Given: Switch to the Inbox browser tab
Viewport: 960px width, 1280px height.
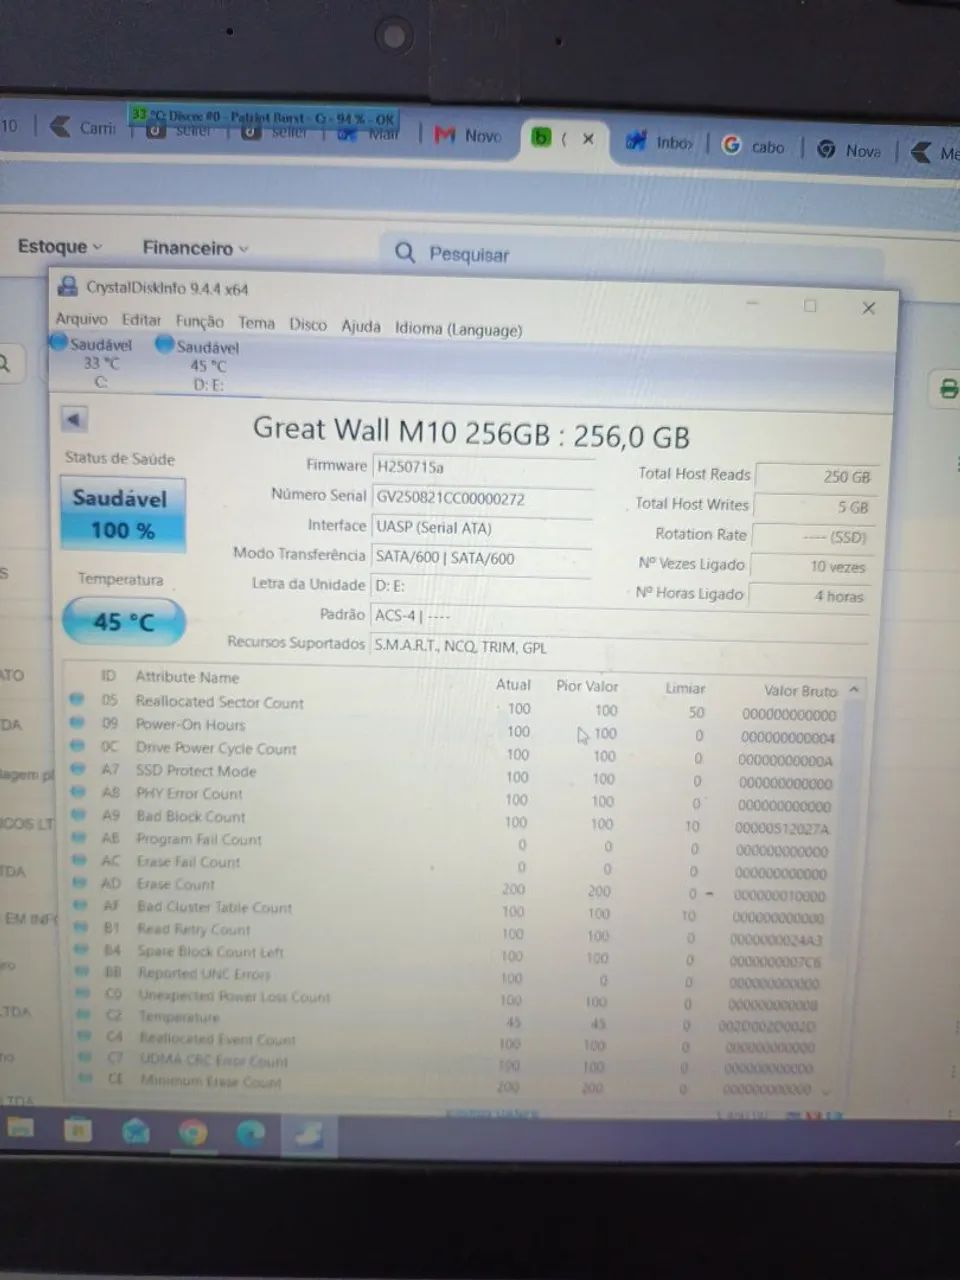Looking at the screenshot, I should coord(660,143).
